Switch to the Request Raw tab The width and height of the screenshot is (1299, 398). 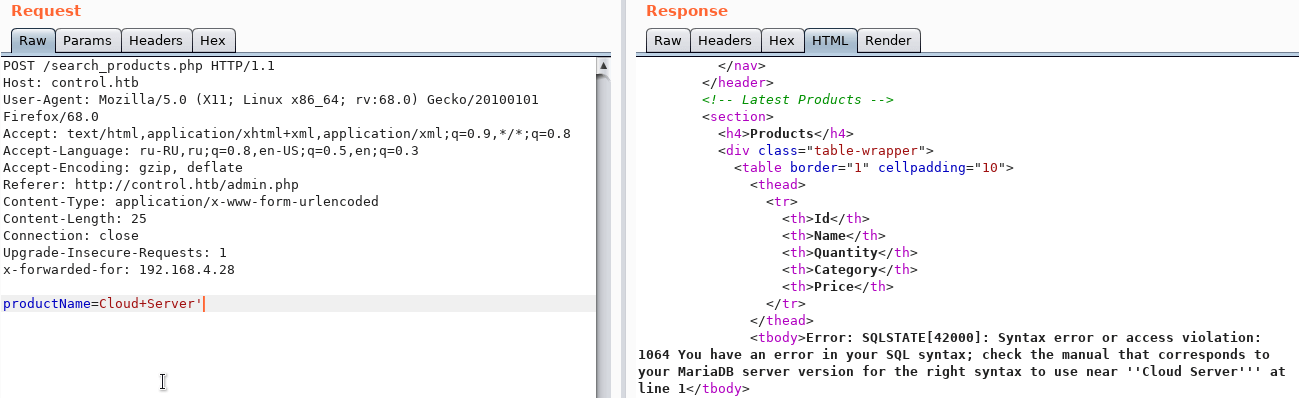coord(33,41)
